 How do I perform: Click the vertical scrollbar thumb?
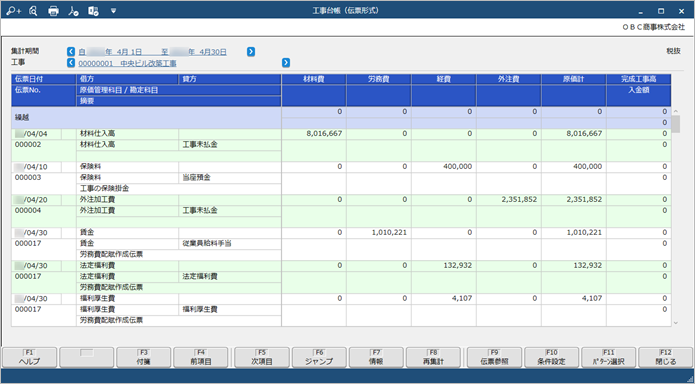click(x=675, y=124)
